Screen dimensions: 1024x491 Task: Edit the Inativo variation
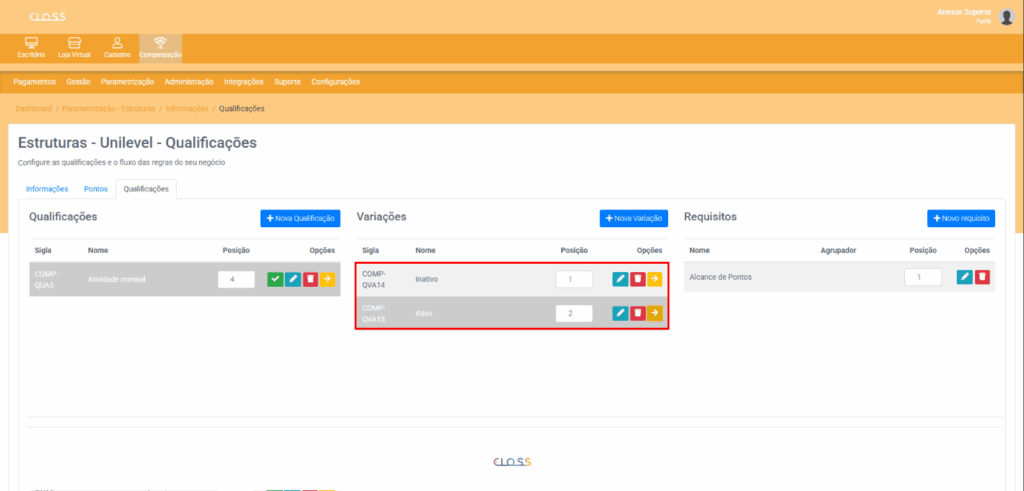pyautogui.click(x=620, y=279)
